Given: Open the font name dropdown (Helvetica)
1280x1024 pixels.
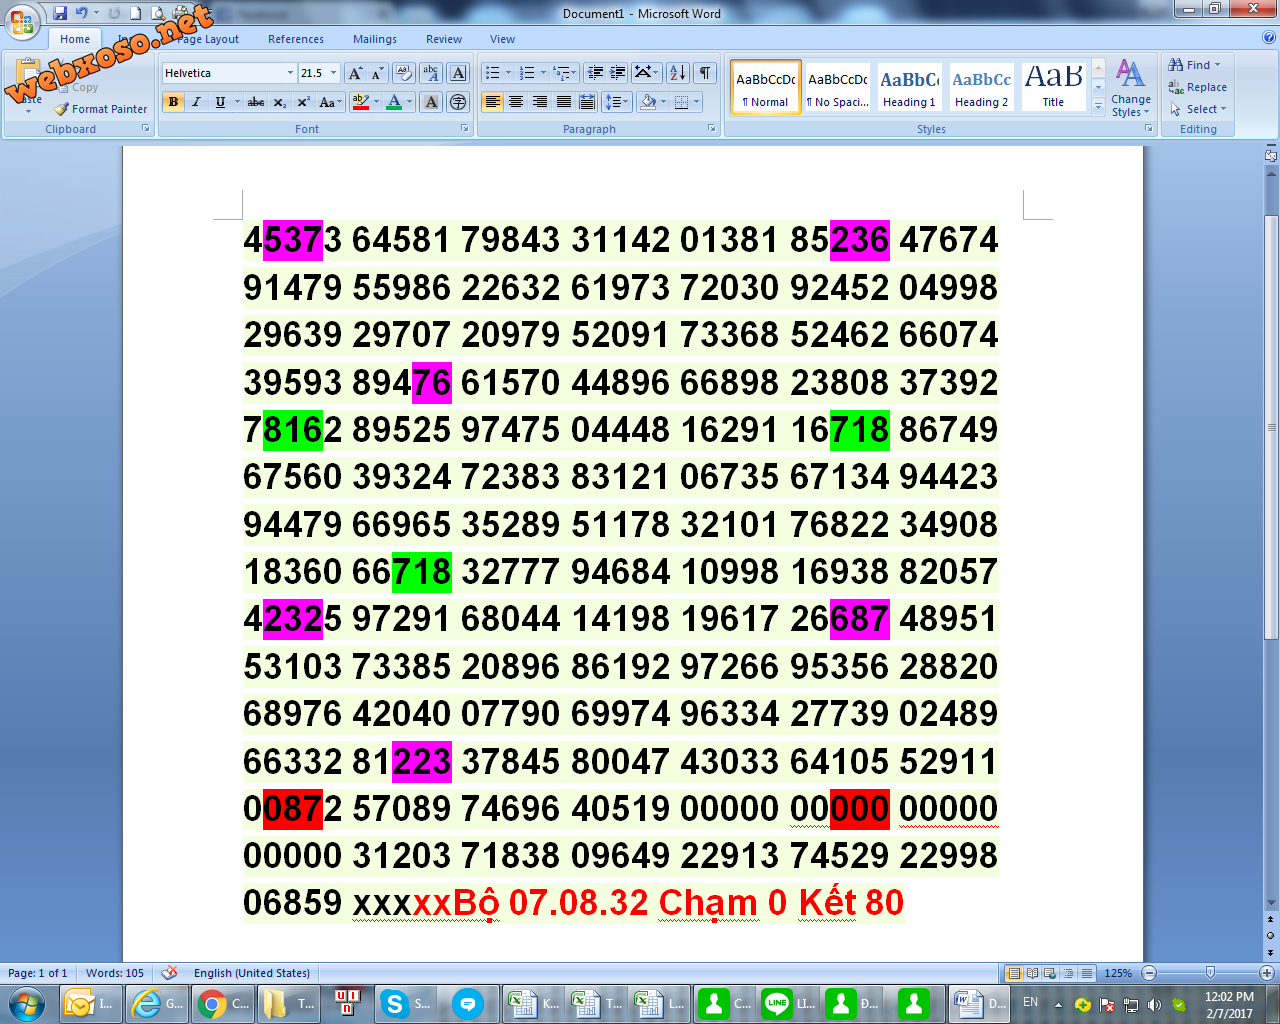Looking at the screenshot, I should (x=290, y=73).
